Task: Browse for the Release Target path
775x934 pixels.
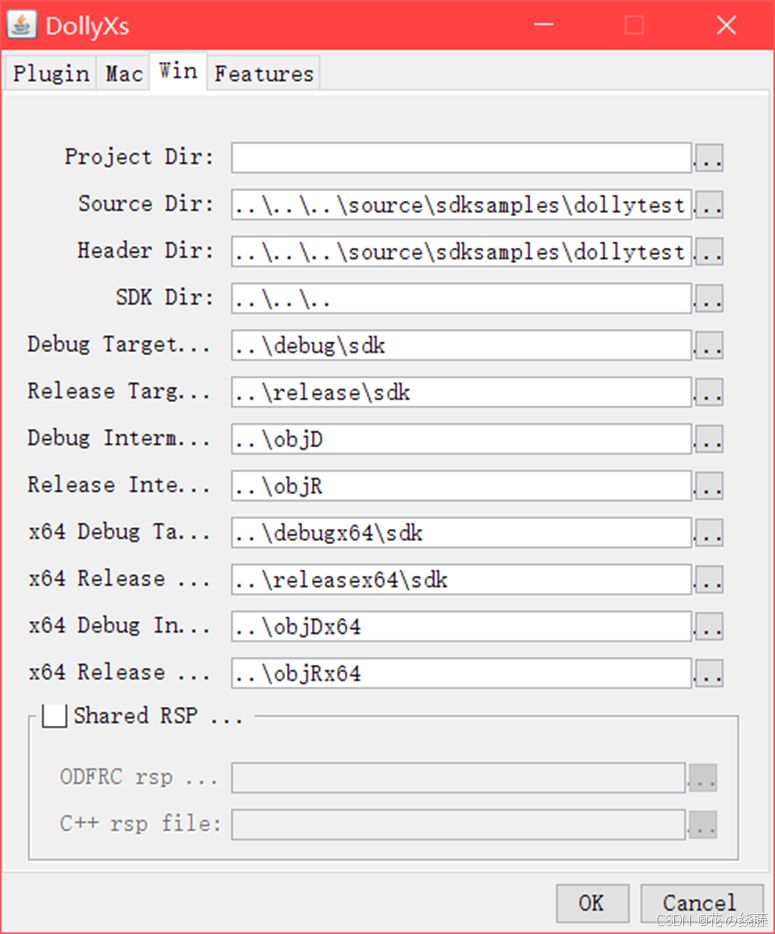Action: pos(709,392)
